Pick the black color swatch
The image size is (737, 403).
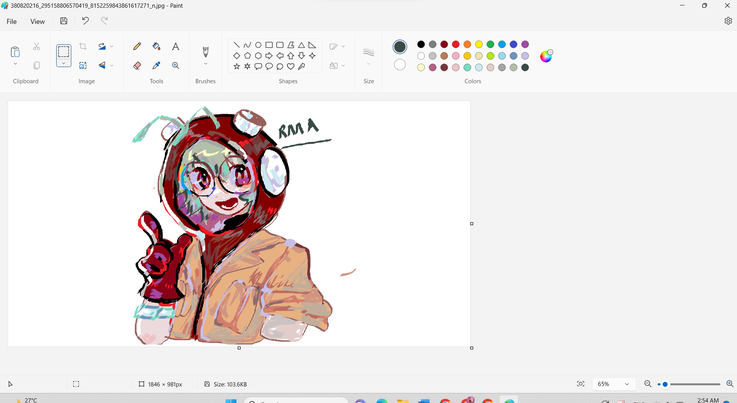click(421, 44)
